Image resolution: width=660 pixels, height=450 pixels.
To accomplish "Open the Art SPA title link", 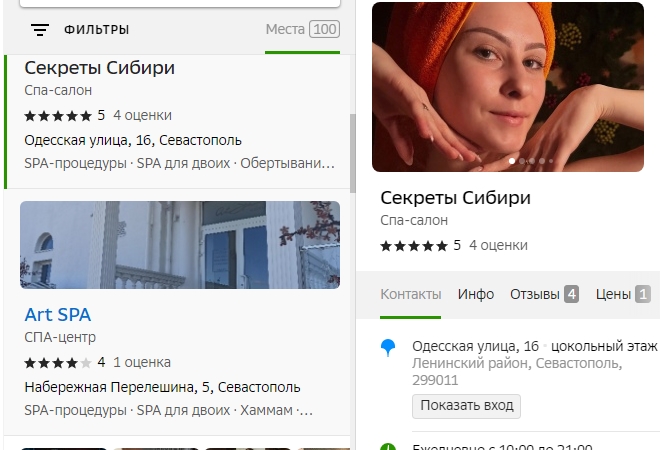I will pyautogui.click(x=57, y=315).
